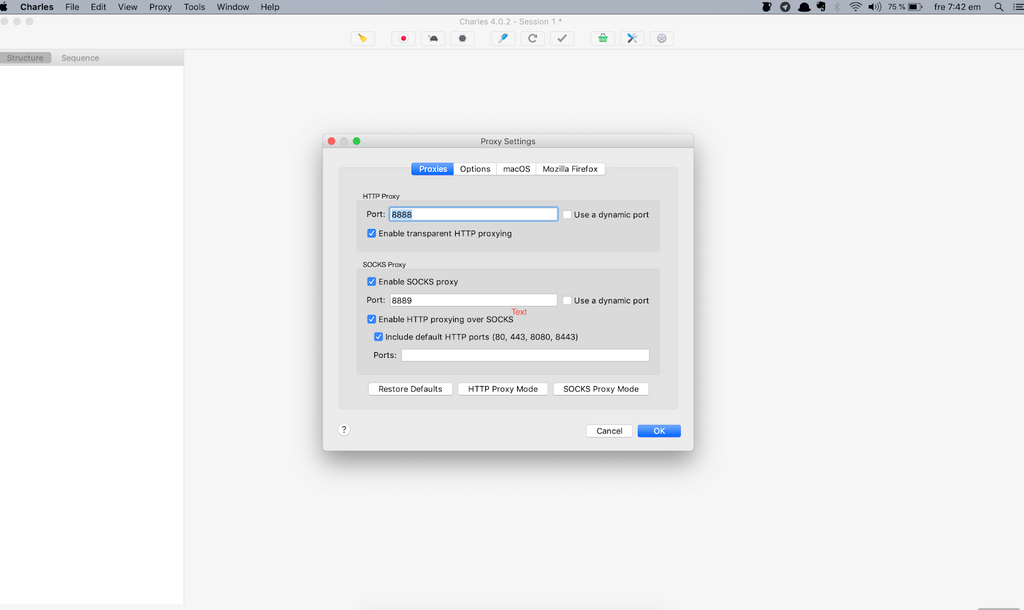Image resolution: width=1024 pixels, height=610 pixels.
Task: Open the File menu
Action: [72, 7]
